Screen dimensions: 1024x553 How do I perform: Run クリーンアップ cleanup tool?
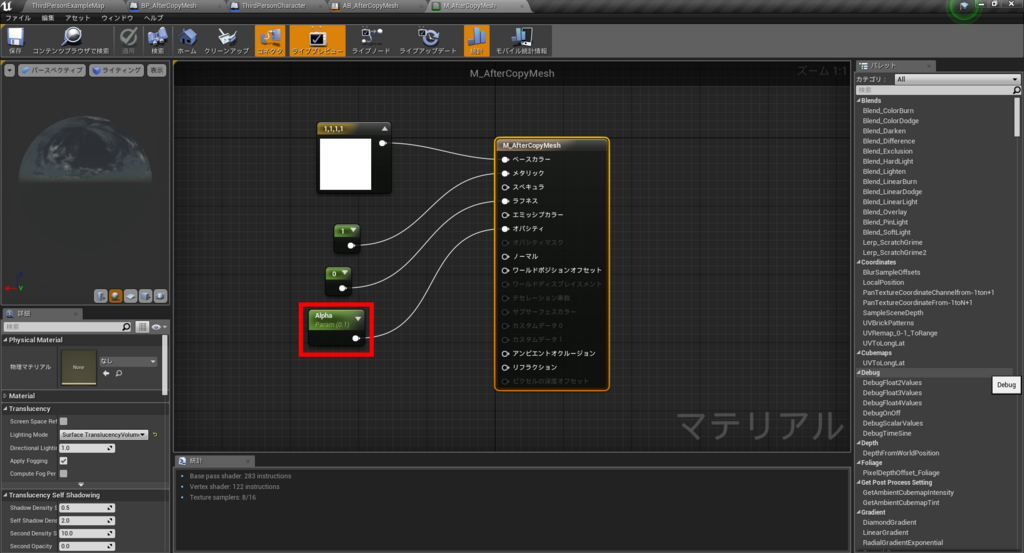227,40
